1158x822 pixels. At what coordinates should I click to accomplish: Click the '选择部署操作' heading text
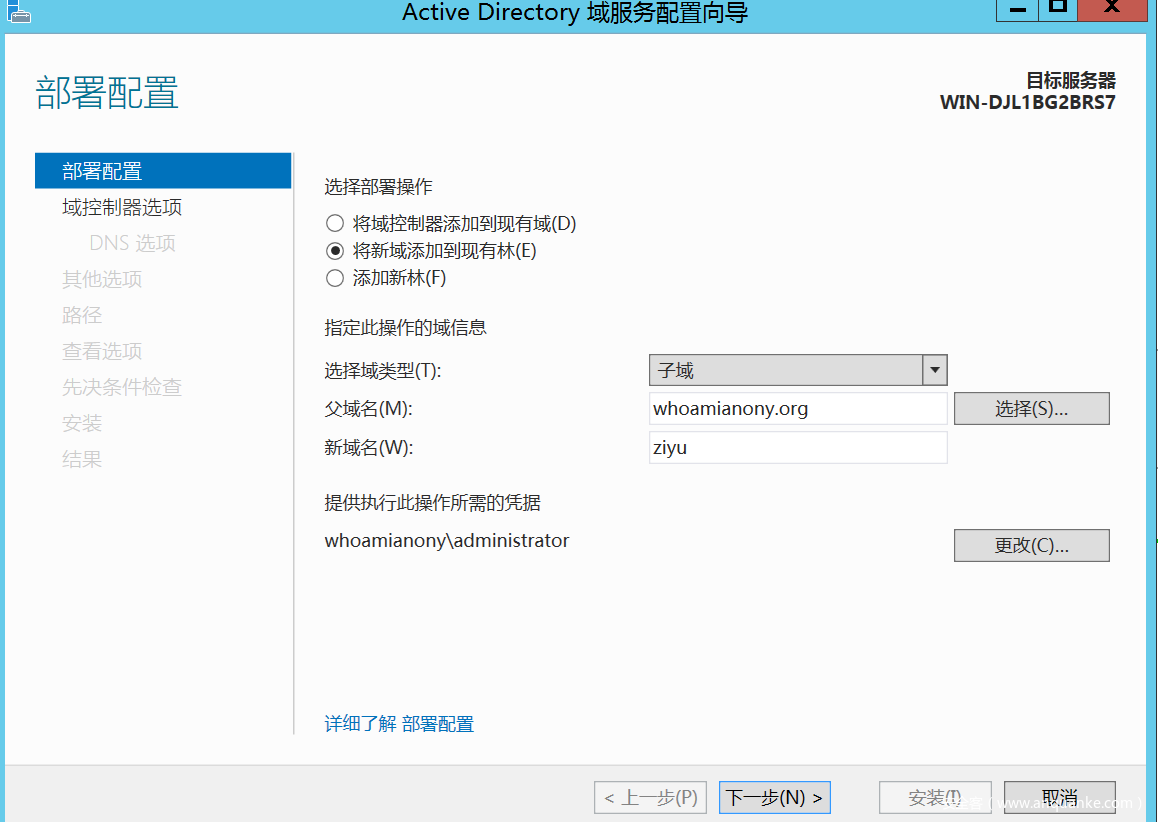(378, 187)
